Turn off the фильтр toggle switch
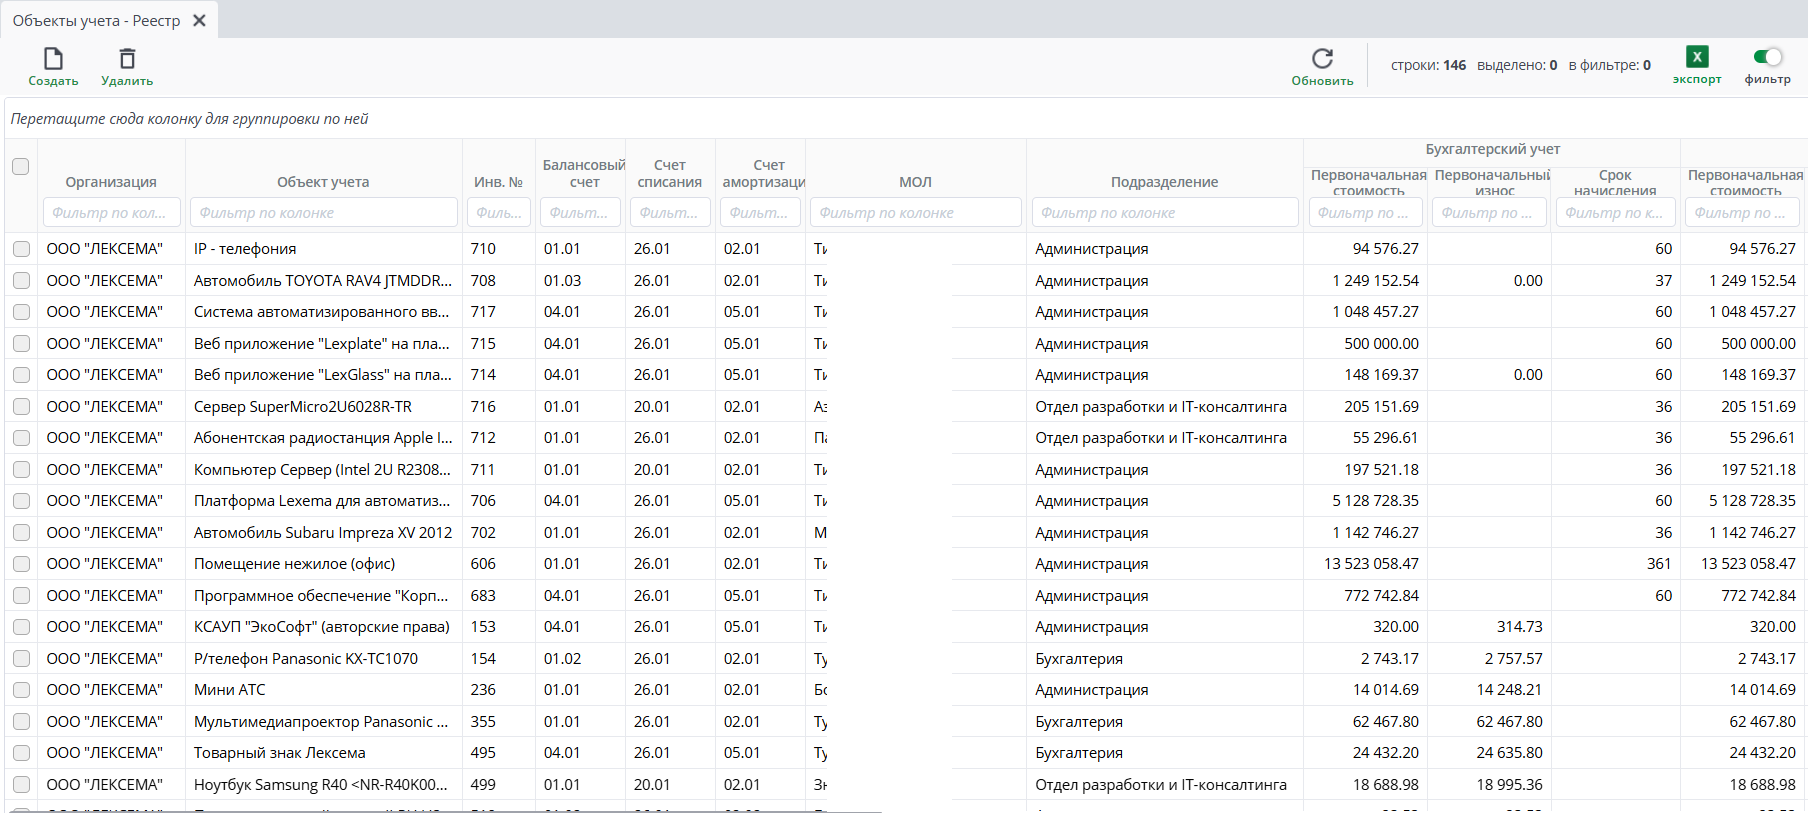 click(x=1767, y=57)
